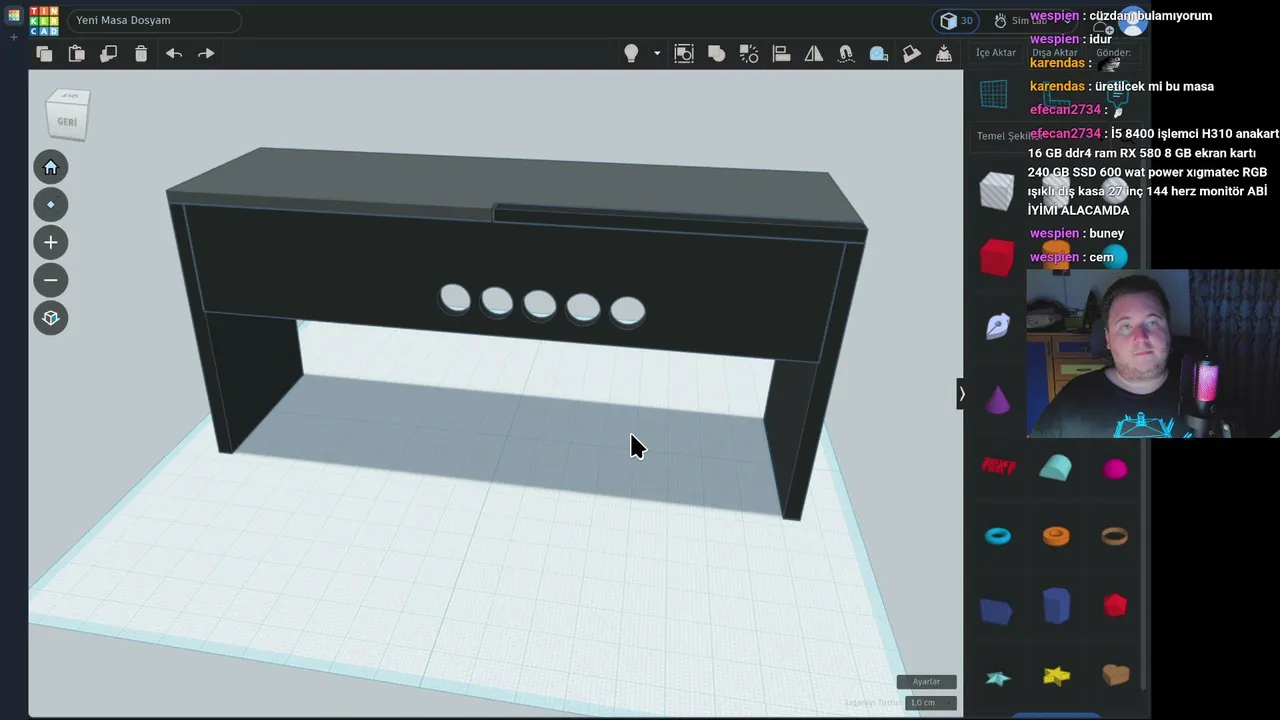Duplicate and repeat the selected shape
Screen dimensions: 1280x720
108,54
